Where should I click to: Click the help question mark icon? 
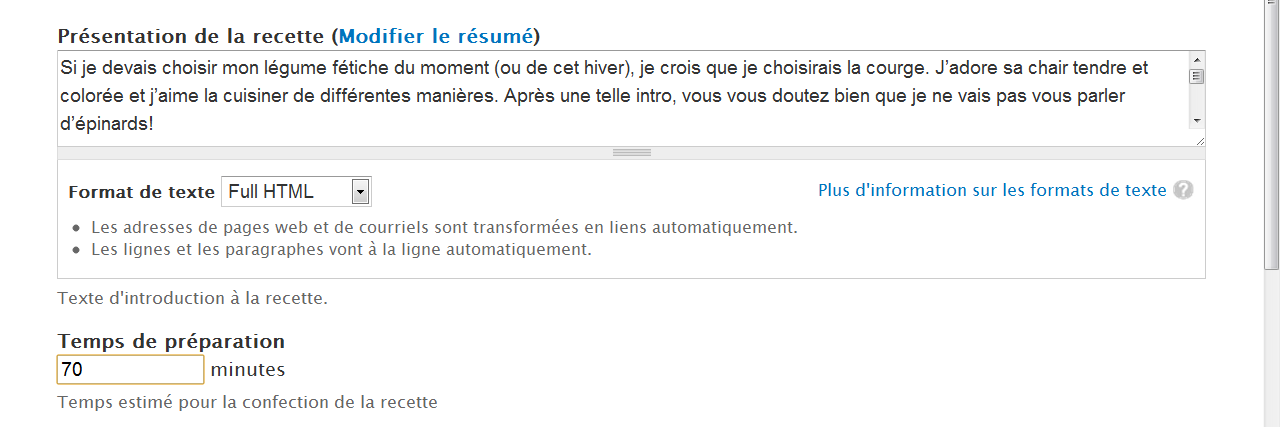pos(1184,190)
